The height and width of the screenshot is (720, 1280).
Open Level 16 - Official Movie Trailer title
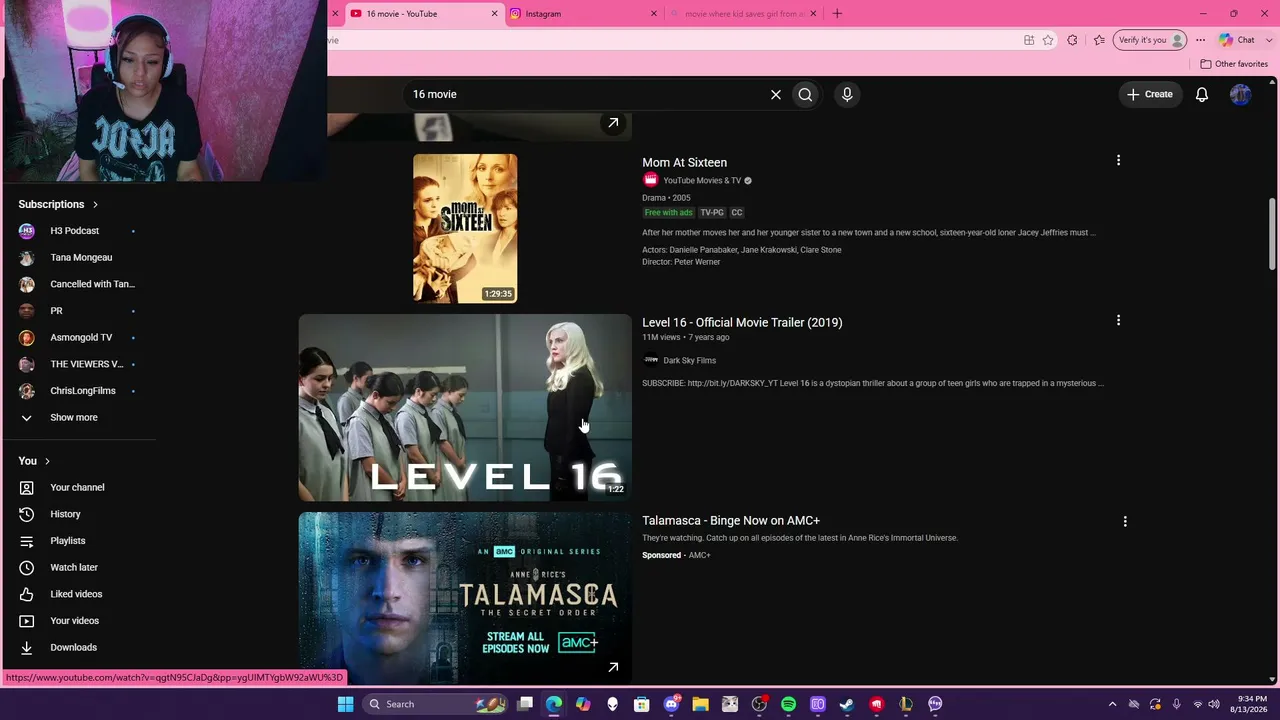(x=742, y=322)
